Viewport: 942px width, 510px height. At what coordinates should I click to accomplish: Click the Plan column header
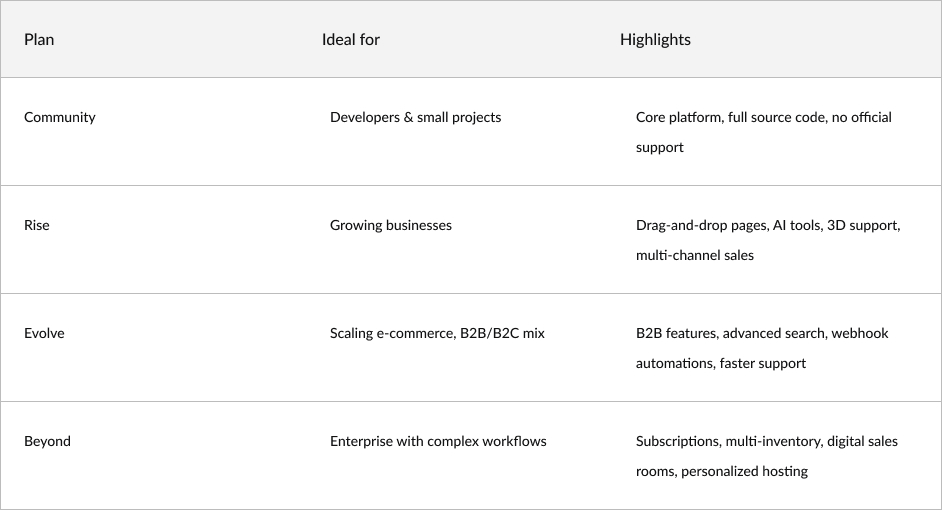tap(39, 40)
